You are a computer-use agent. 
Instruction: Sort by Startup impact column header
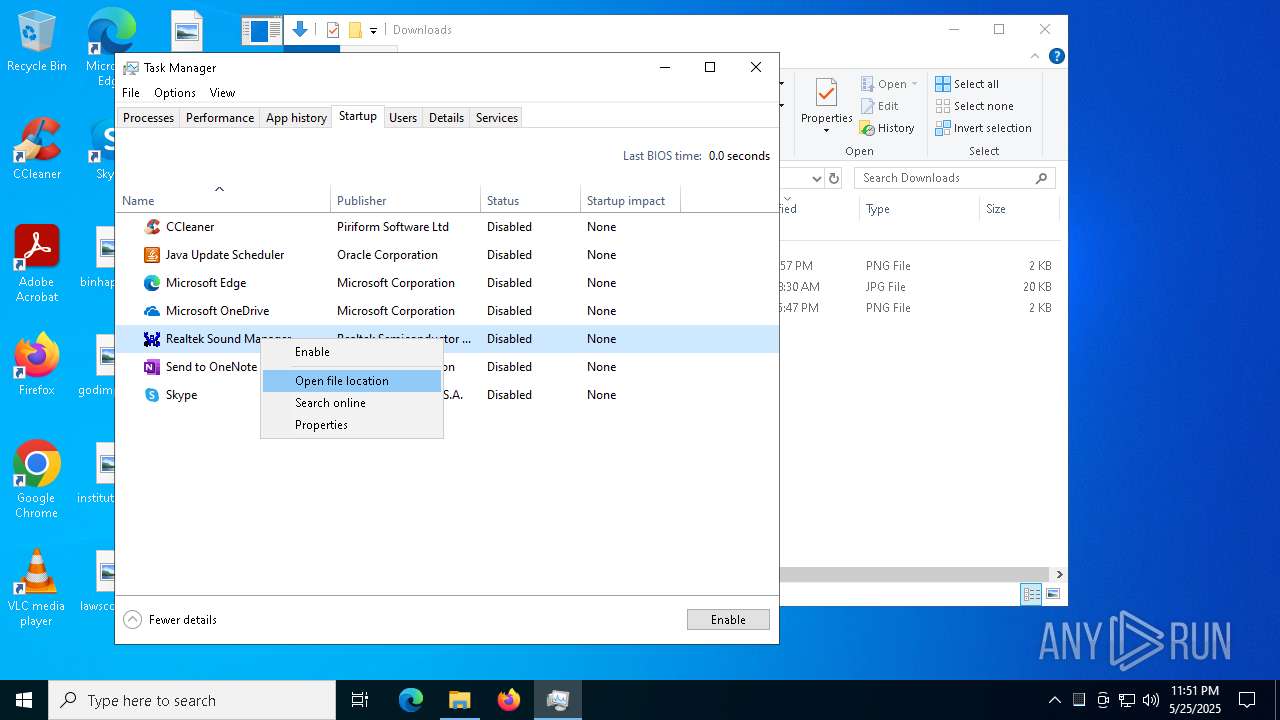631,201
